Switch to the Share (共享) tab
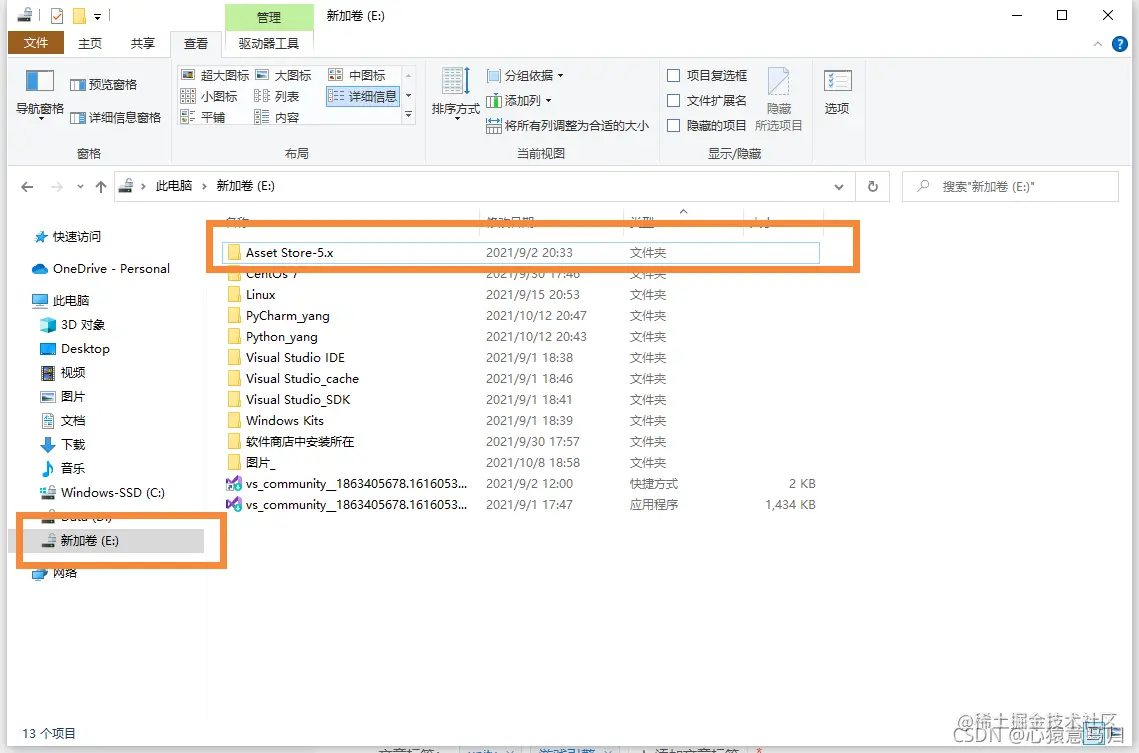The height and width of the screenshot is (753, 1139). [143, 44]
